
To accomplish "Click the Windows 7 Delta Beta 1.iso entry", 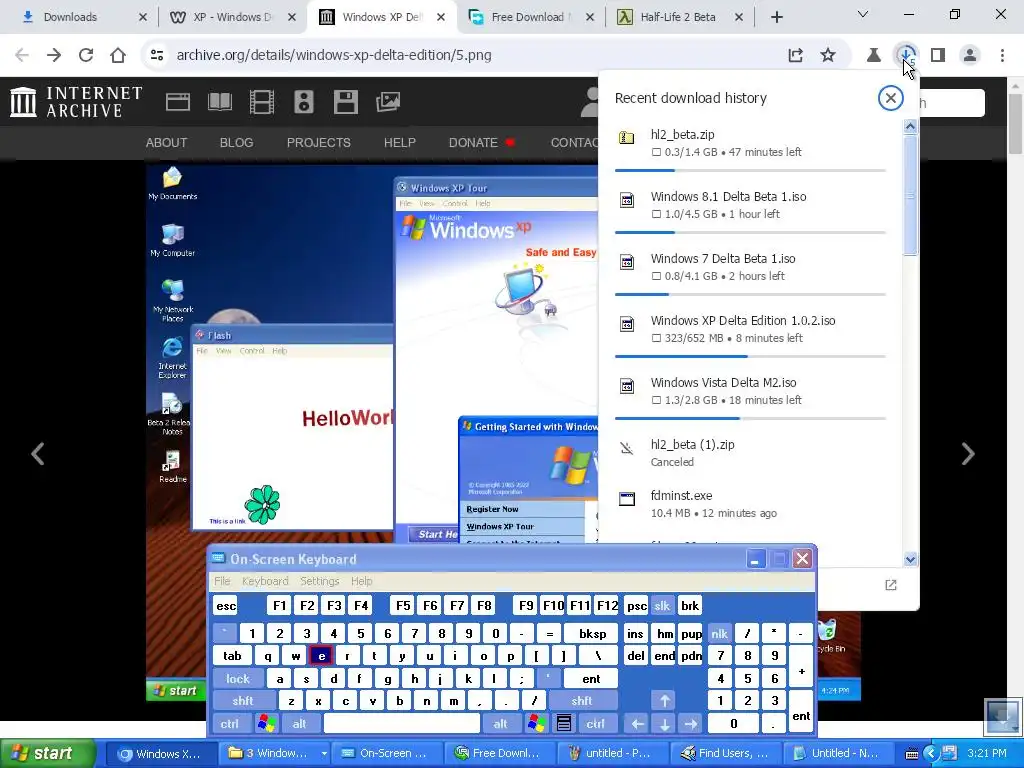I will coord(750,266).
